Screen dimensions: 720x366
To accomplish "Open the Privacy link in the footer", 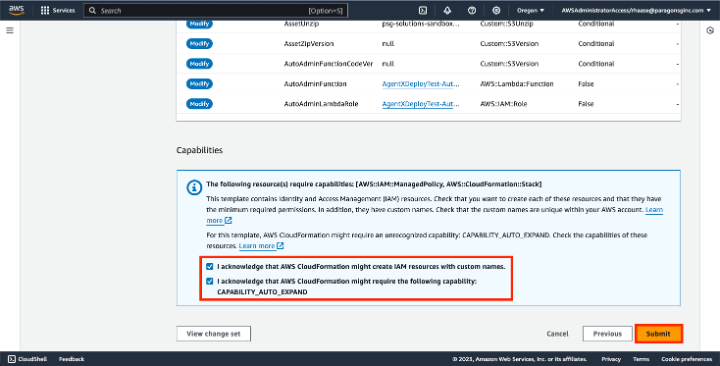I will 611,359.
